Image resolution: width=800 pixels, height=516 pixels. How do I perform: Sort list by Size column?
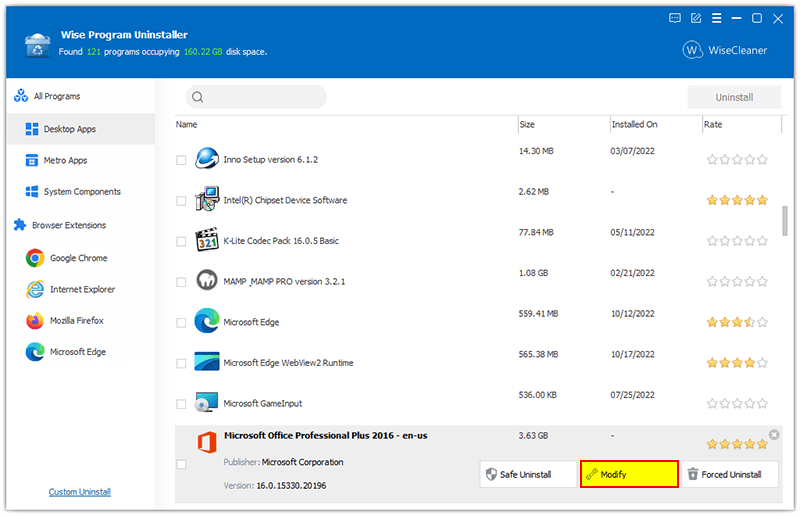(x=527, y=125)
